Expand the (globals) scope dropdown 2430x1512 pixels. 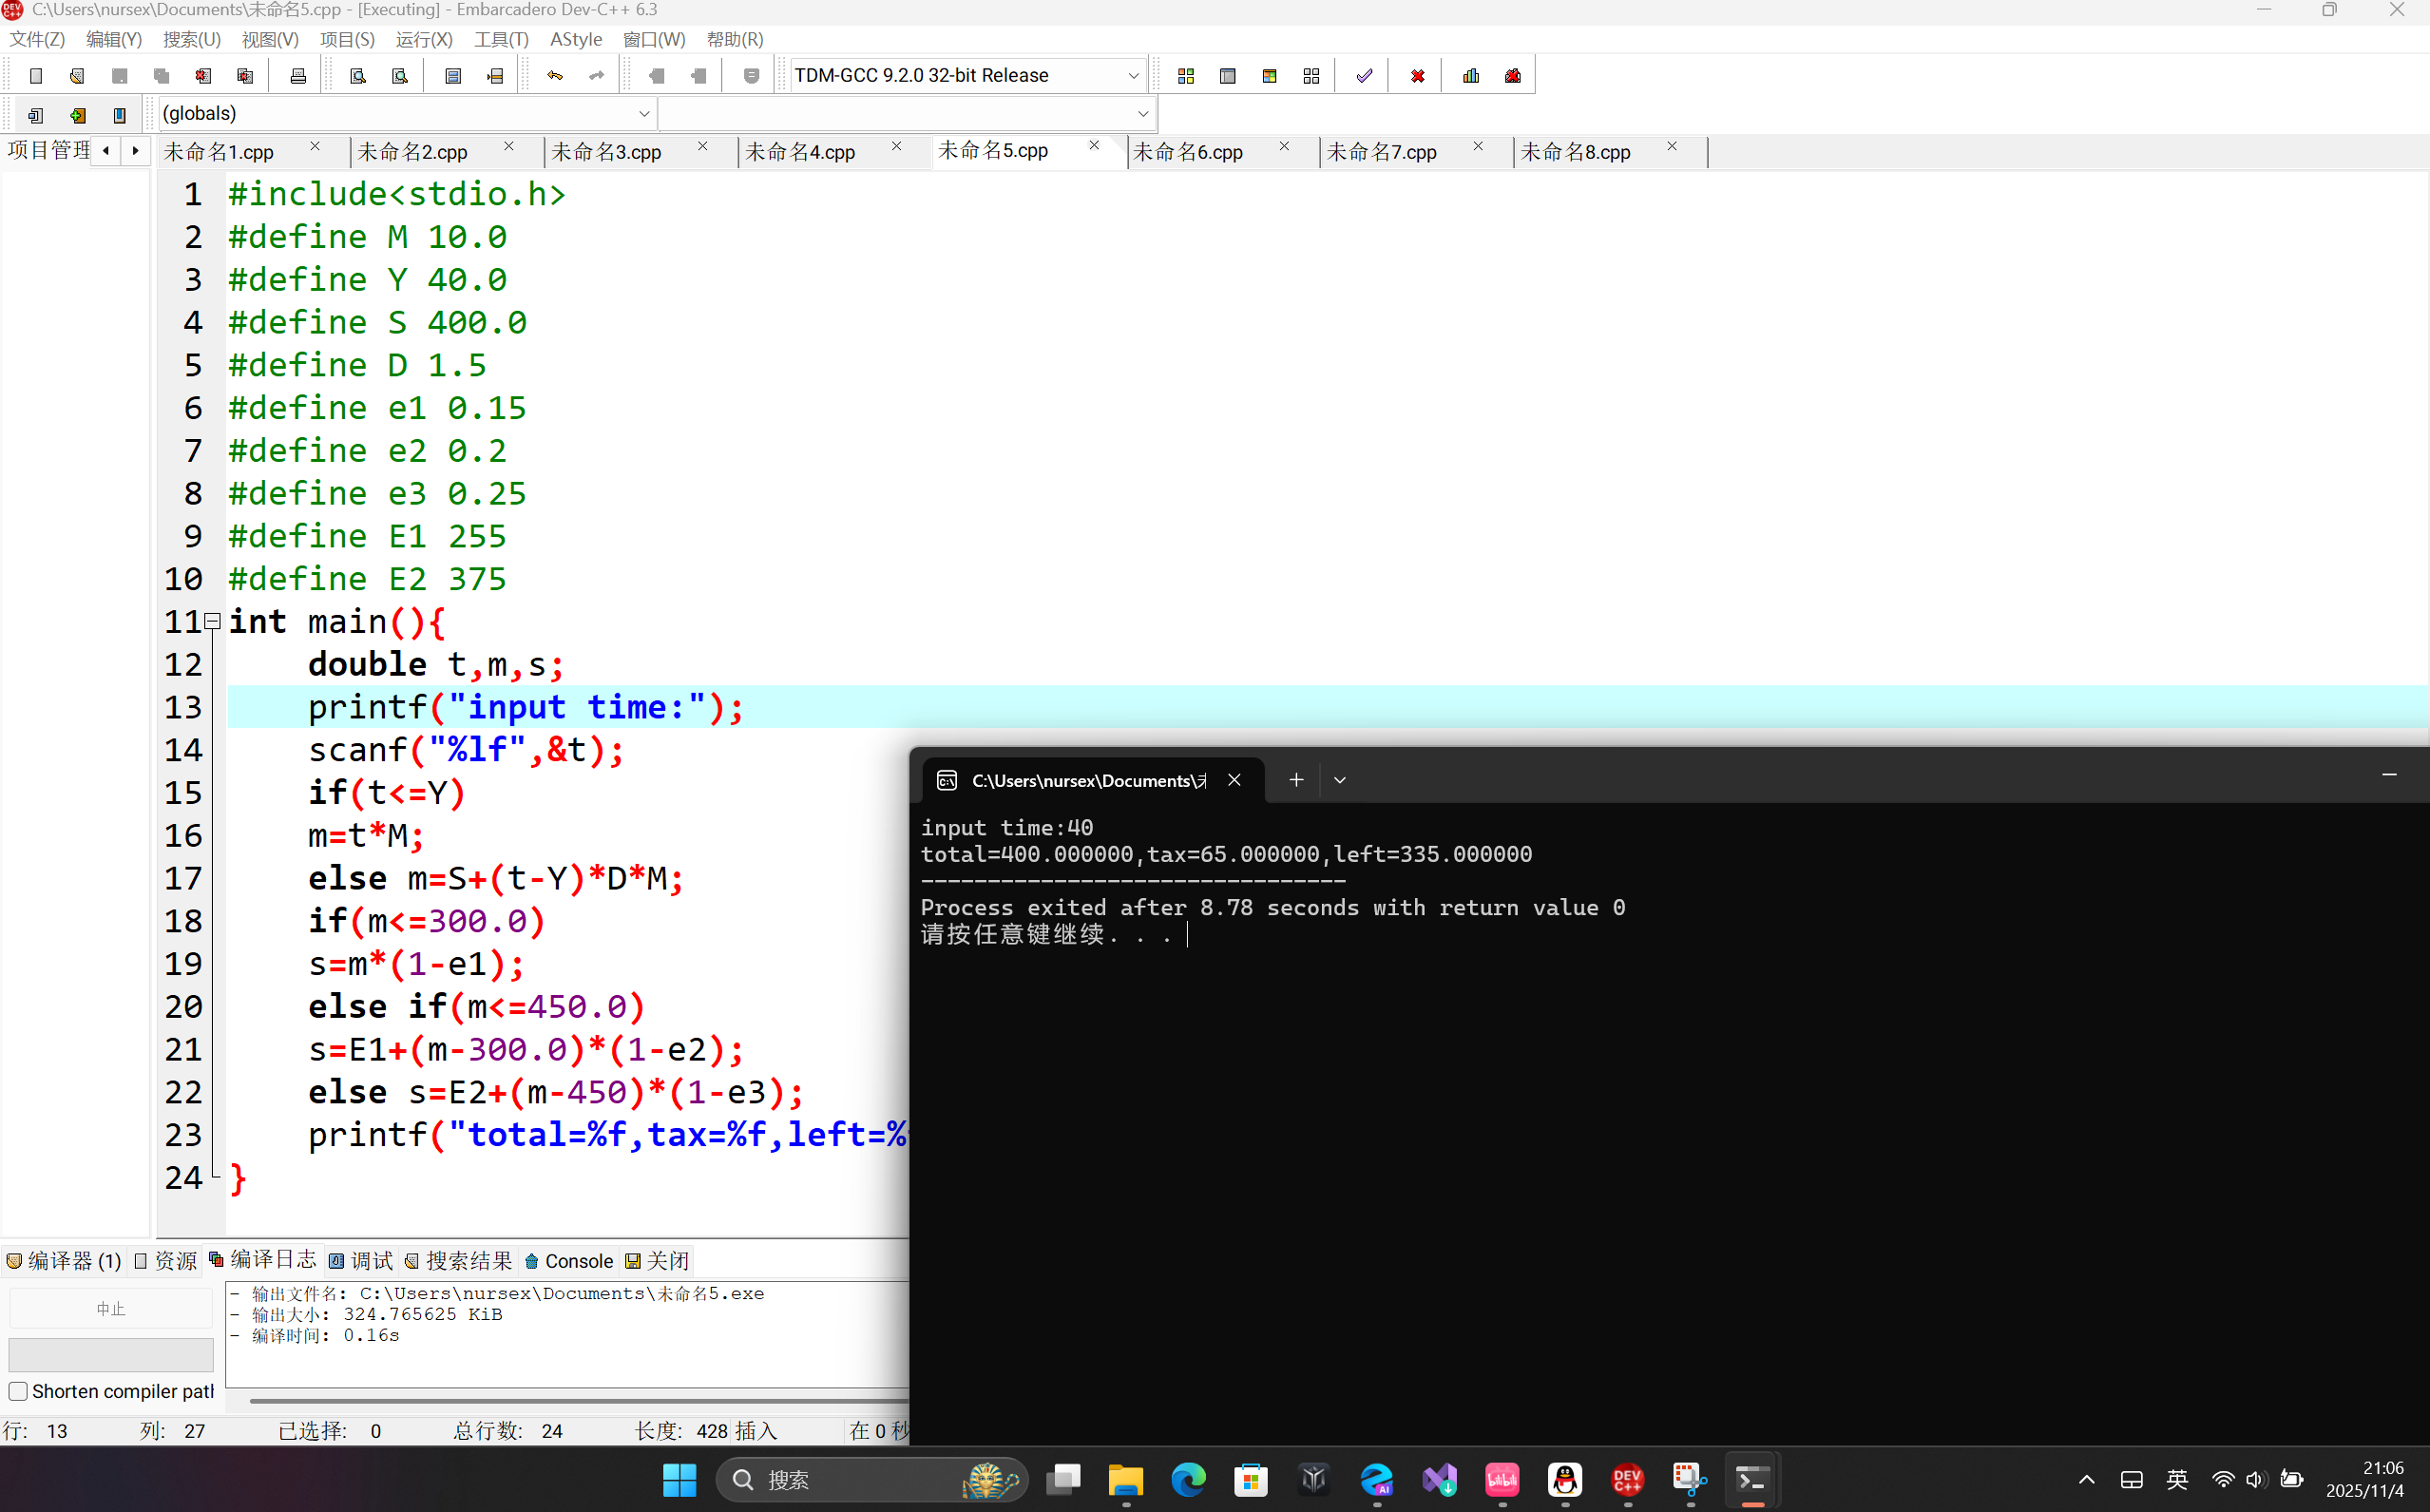(x=644, y=114)
